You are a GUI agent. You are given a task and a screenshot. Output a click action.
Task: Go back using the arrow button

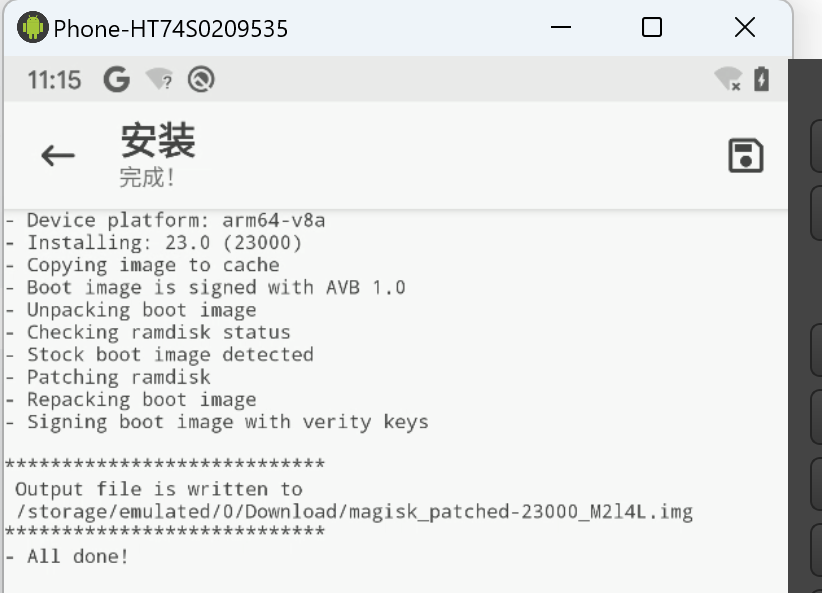(58, 155)
